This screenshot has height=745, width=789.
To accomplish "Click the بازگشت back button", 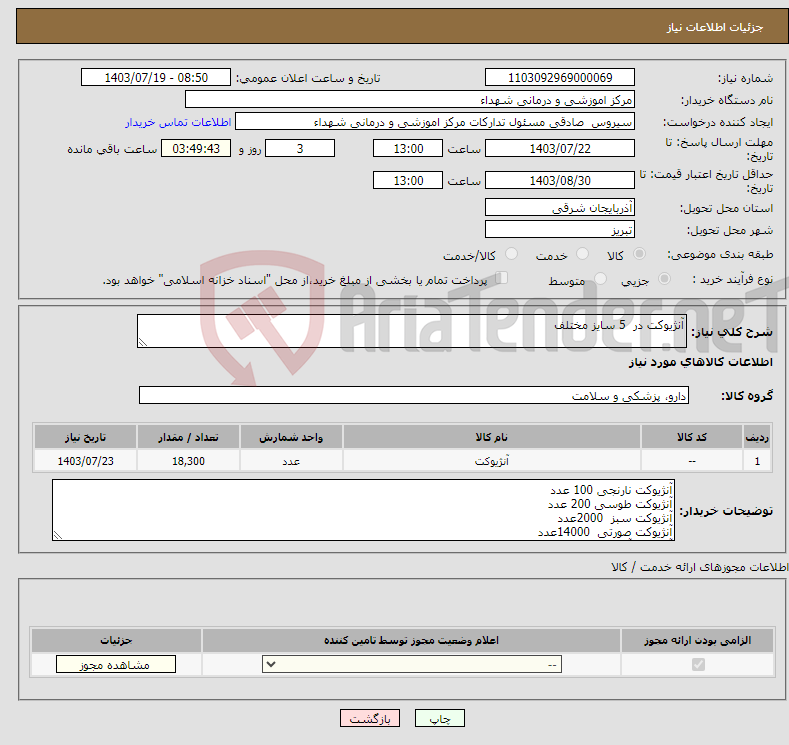I will click(370, 718).
